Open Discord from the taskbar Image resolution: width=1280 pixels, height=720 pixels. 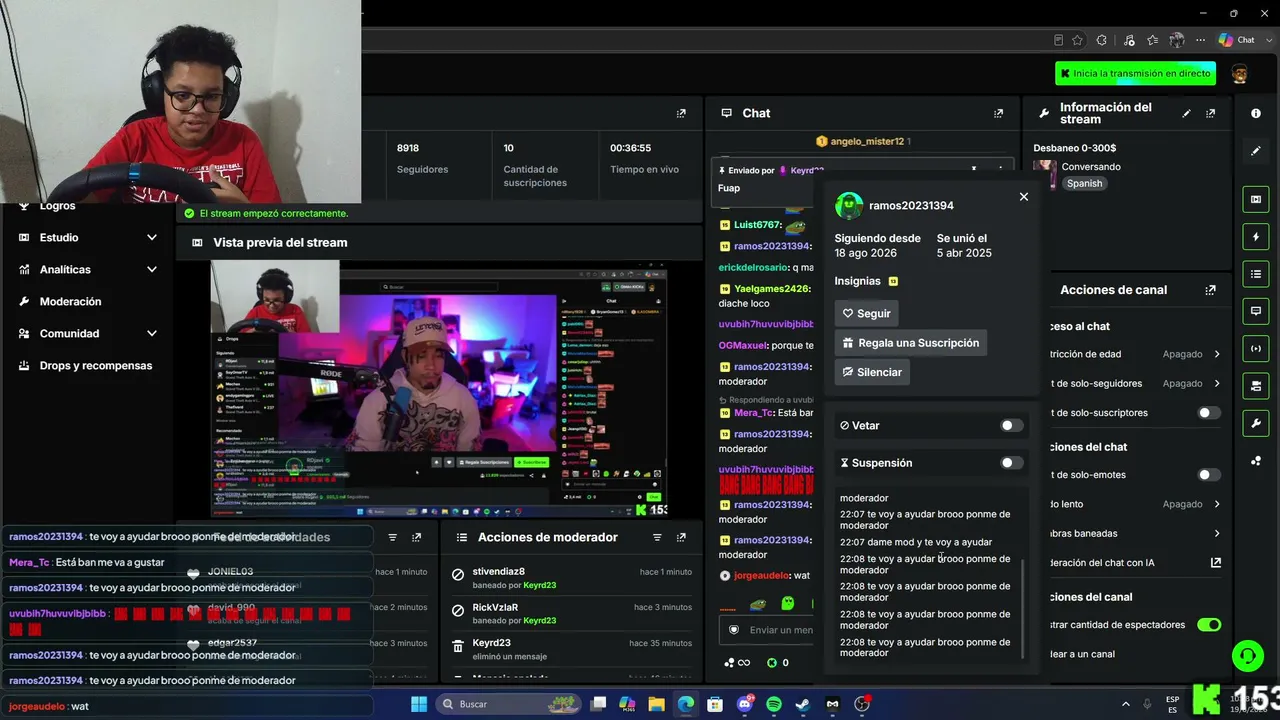click(x=745, y=704)
